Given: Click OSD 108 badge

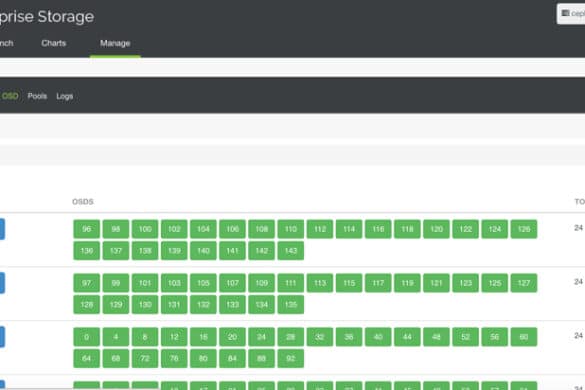Looking at the screenshot, I should pyautogui.click(x=262, y=229).
